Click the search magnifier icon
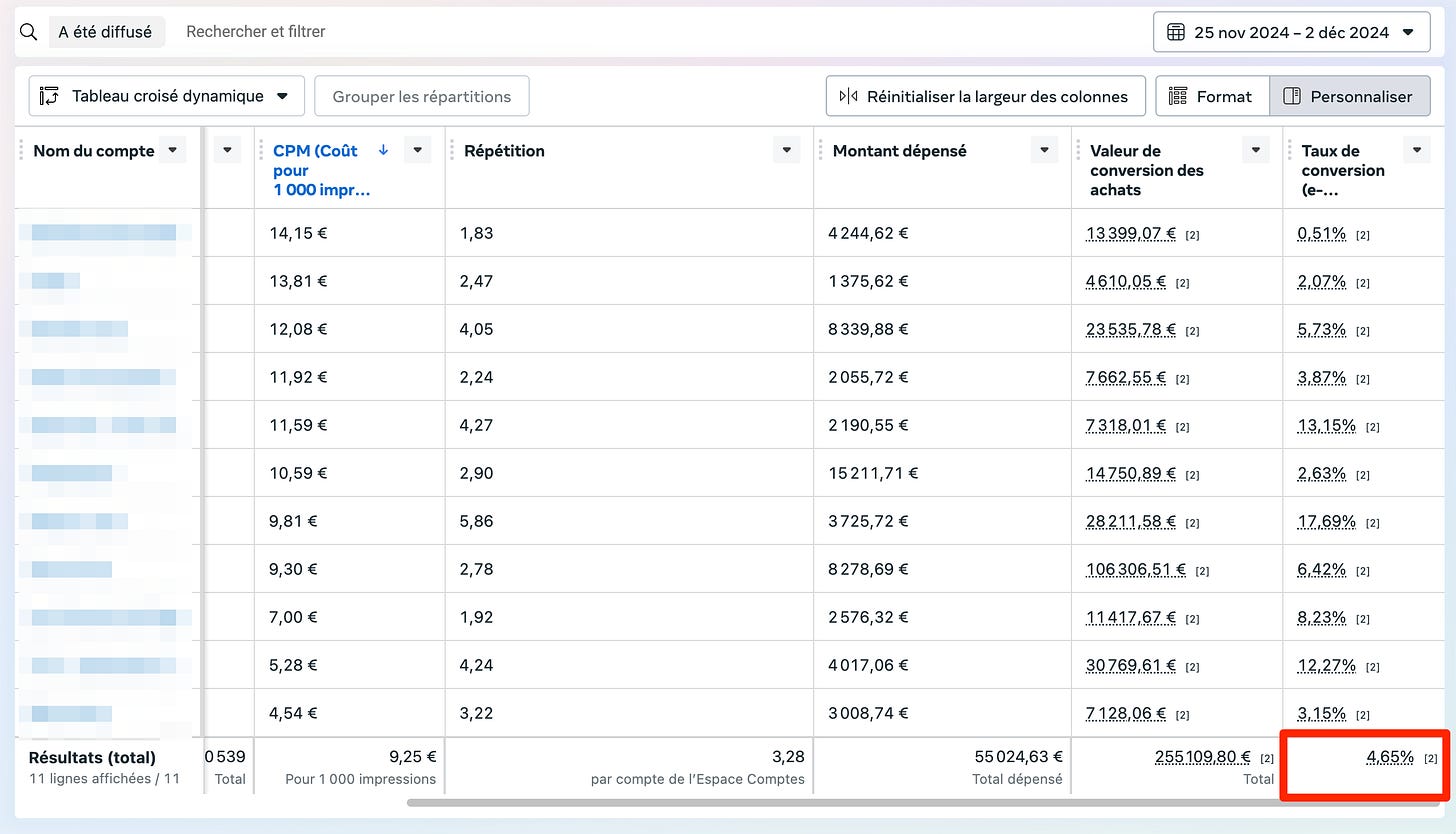The width and height of the screenshot is (1456, 834). click(28, 32)
